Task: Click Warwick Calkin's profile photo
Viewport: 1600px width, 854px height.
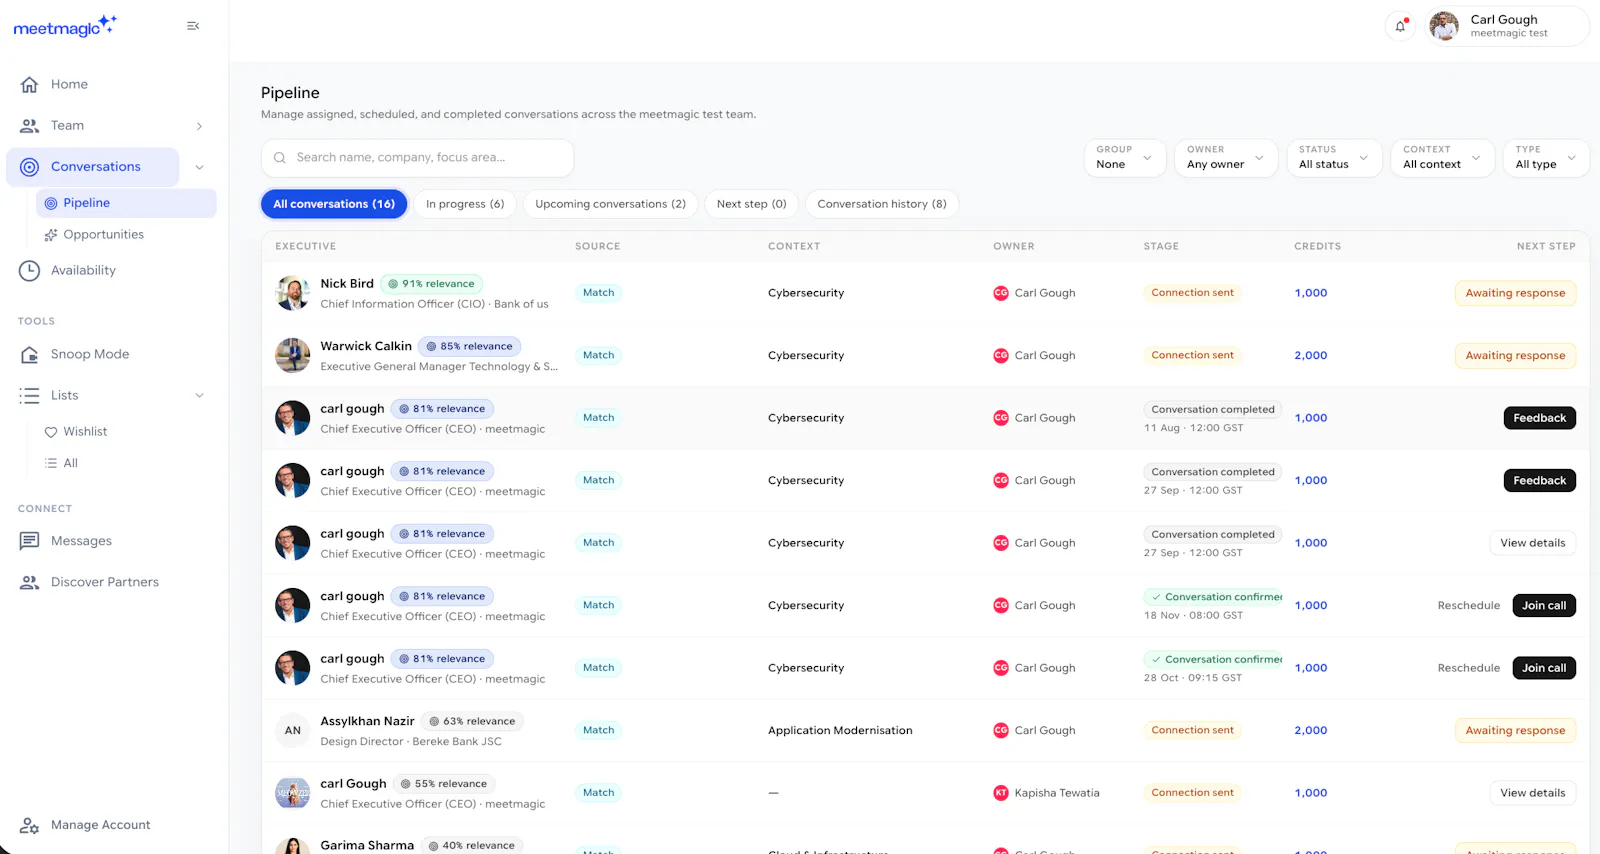Action: (293, 356)
